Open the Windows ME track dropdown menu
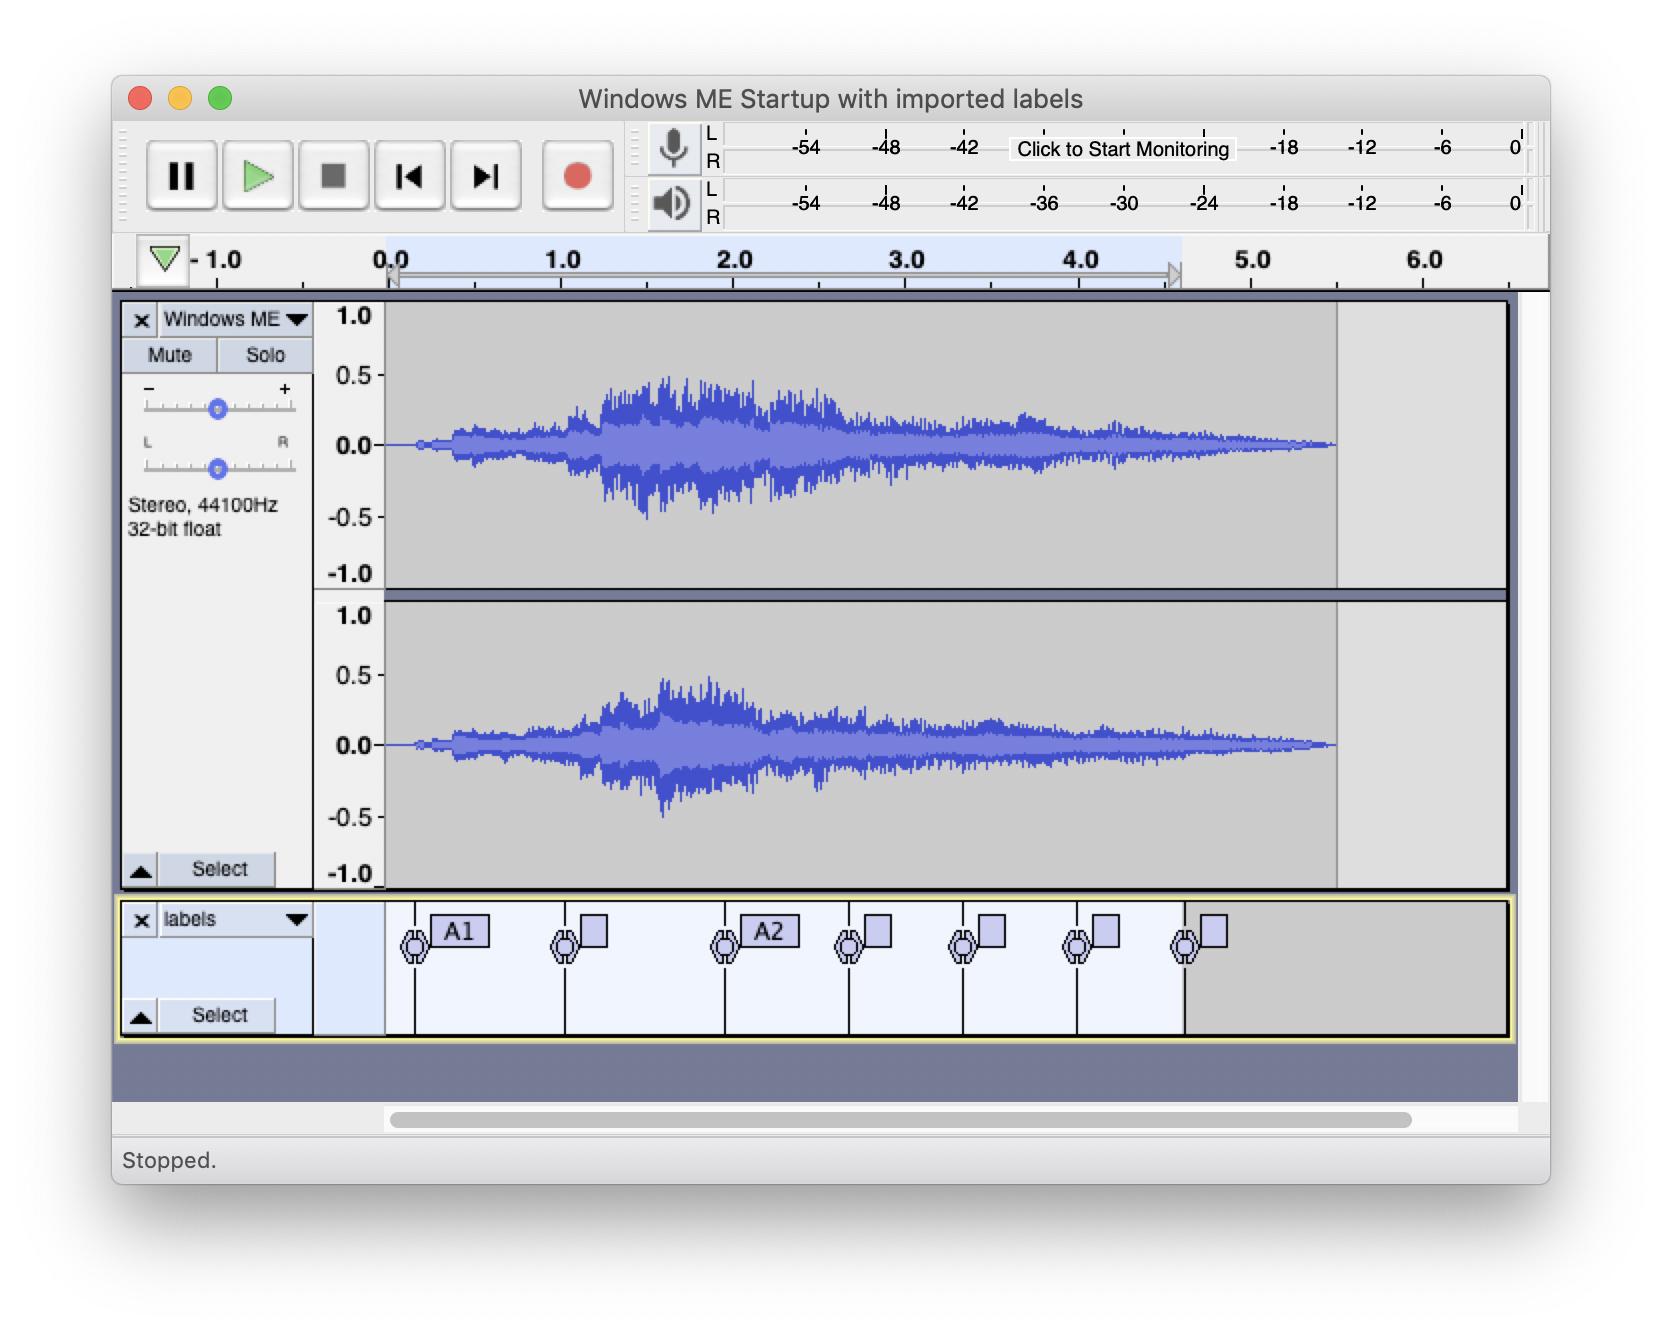Image resolution: width=1662 pixels, height=1332 pixels. 236,320
